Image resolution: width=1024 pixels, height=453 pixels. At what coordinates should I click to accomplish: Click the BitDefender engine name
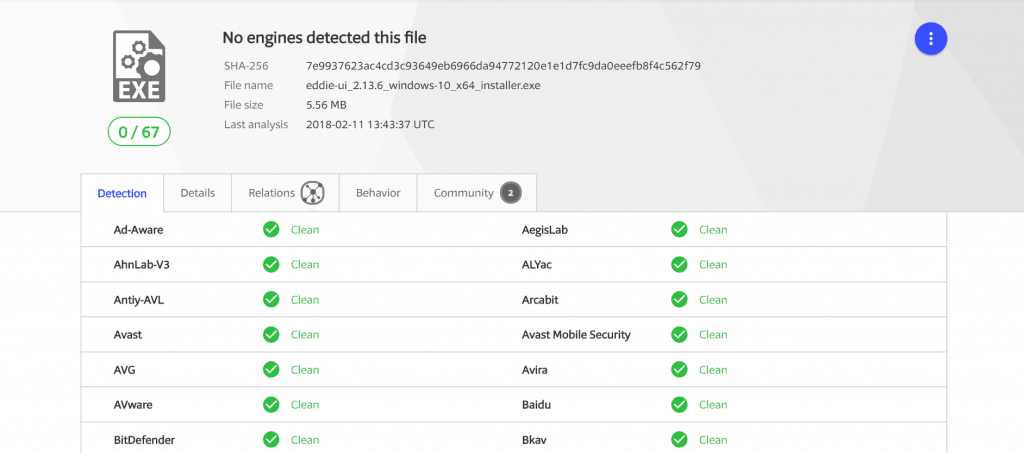[144, 439]
